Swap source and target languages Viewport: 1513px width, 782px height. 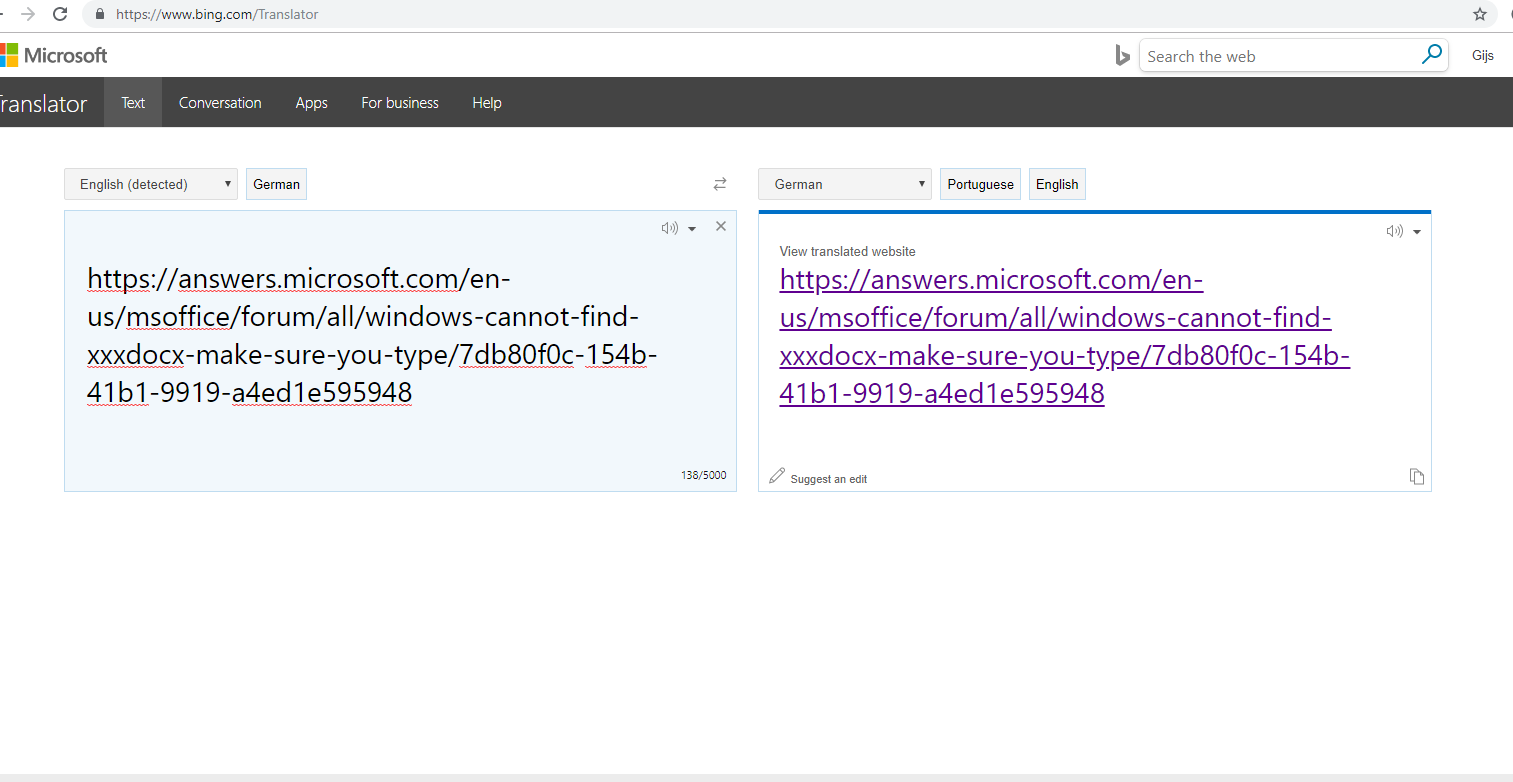coord(720,184)
